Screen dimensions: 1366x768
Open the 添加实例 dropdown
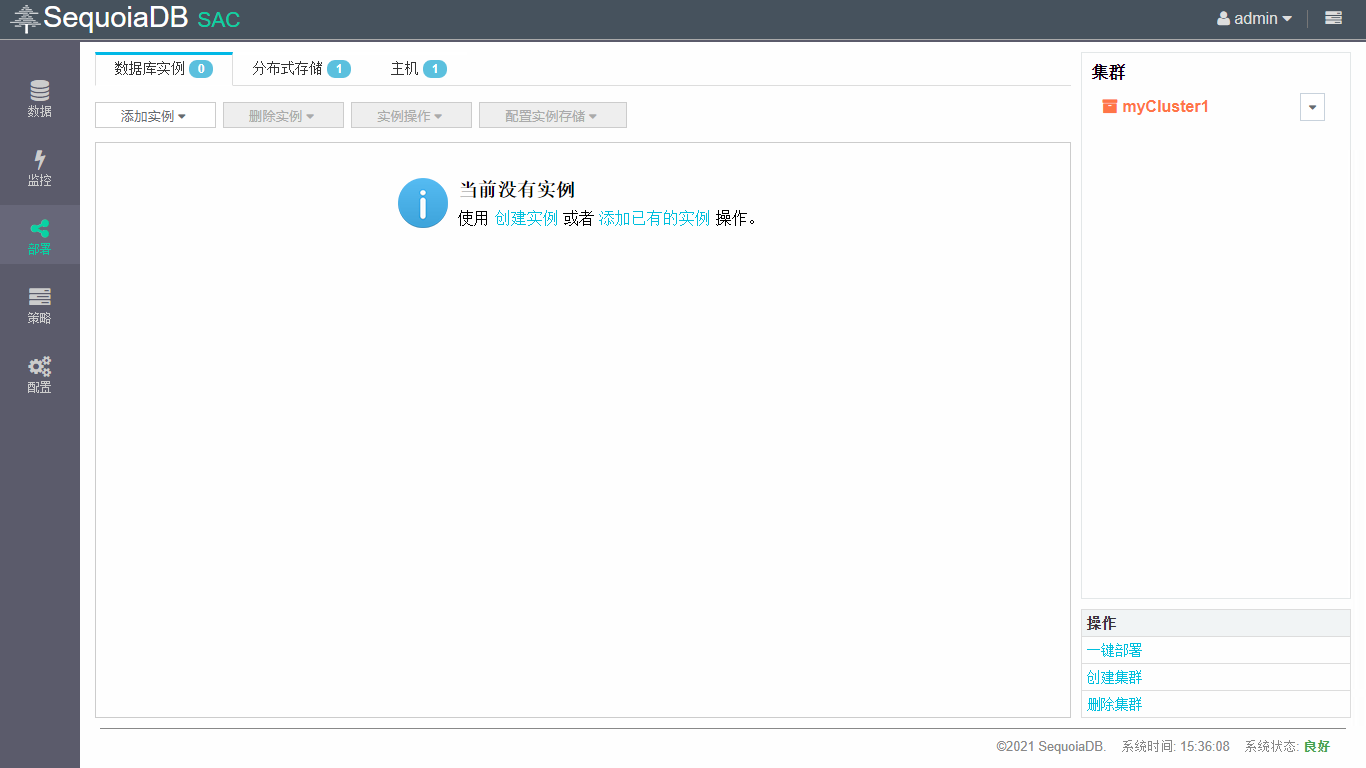point(155,116)
